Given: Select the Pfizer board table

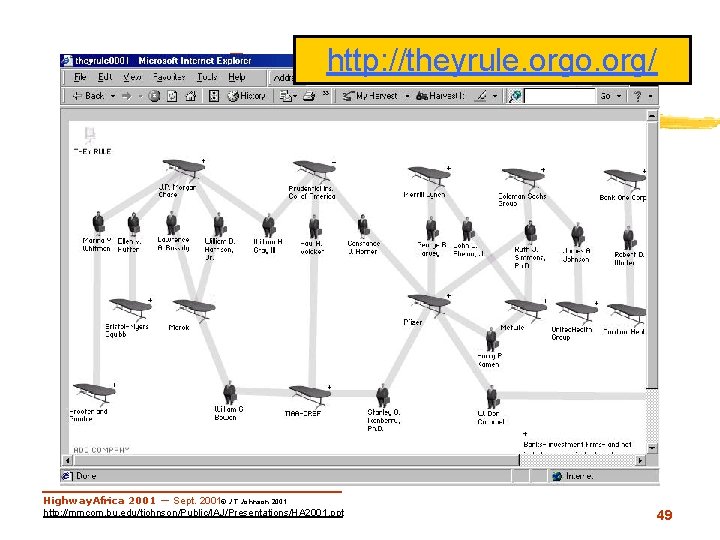Looking at the screenshot, I should tap(429, 304).
